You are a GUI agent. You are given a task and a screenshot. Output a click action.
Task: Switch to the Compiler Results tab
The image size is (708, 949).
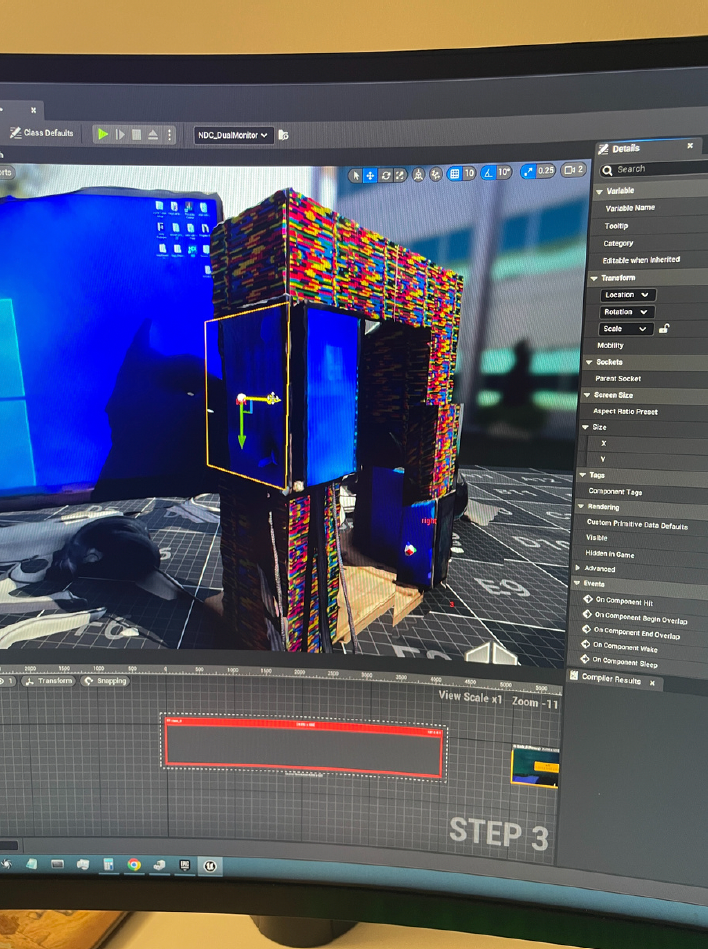click(x=610, y=678)
